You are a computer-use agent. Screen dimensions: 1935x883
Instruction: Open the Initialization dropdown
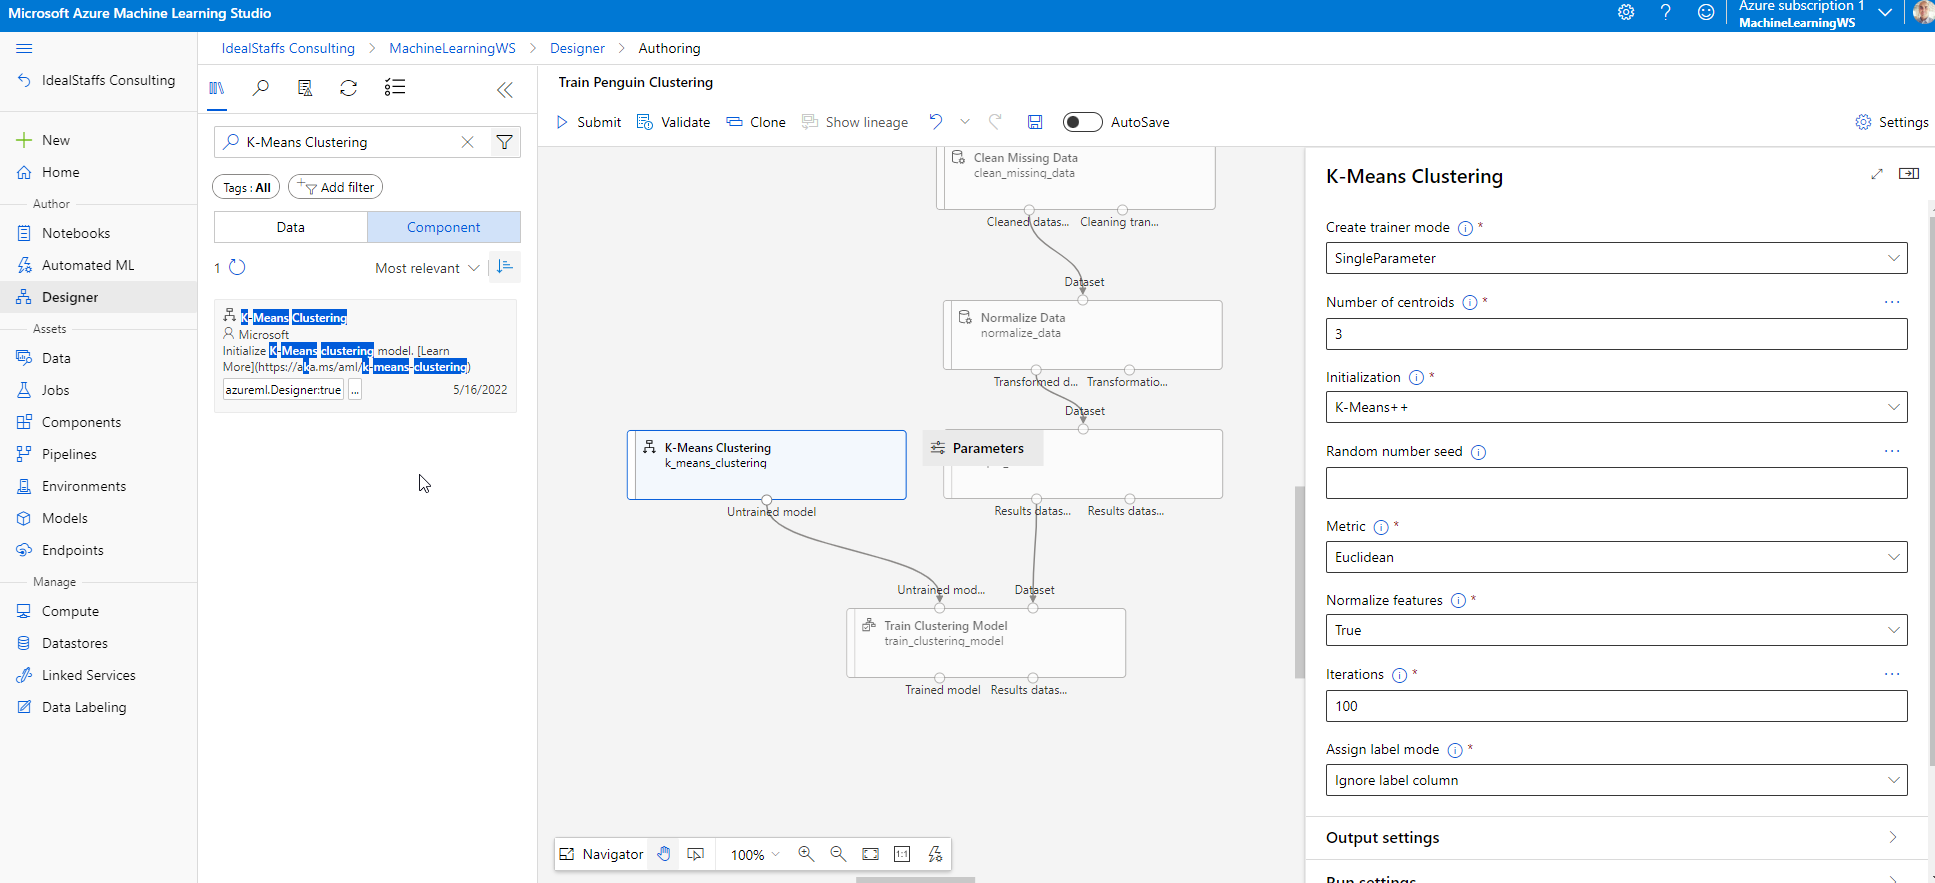(1615, 407)
